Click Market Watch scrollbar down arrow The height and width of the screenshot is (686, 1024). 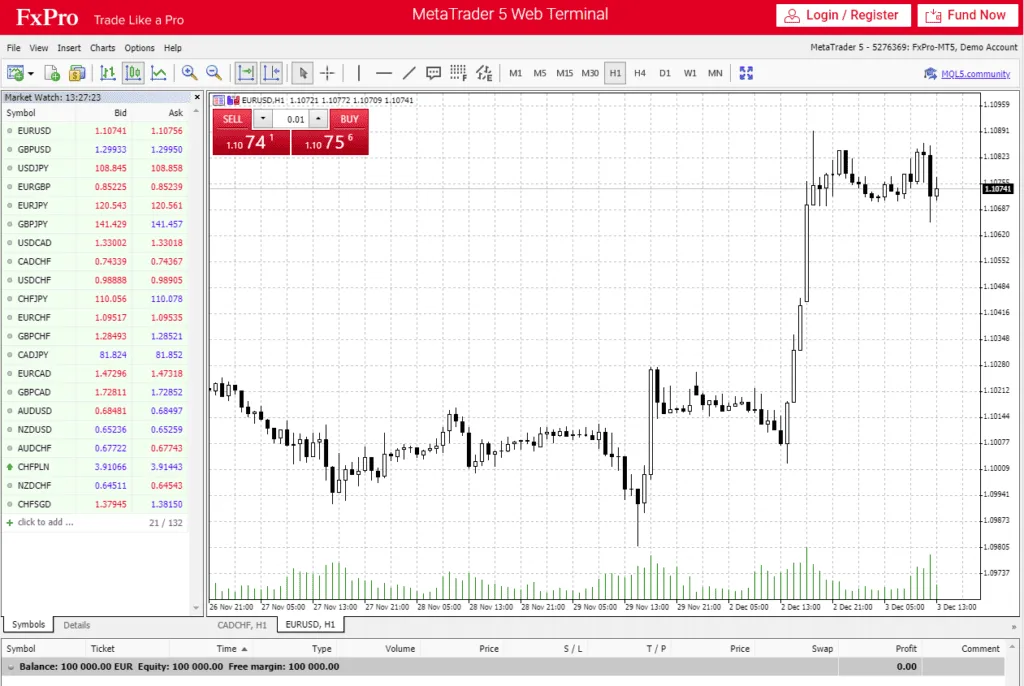point(196,608)
